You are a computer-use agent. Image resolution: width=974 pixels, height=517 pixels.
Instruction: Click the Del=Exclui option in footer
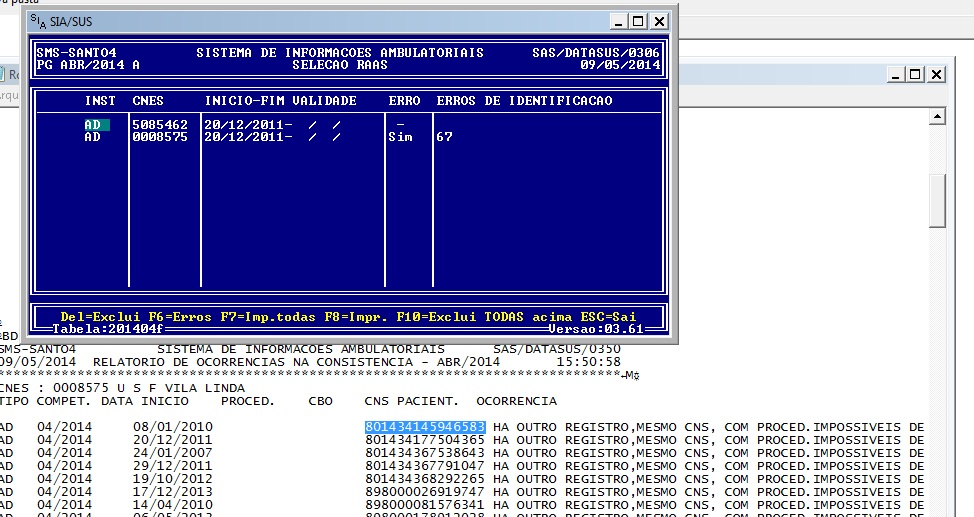point(93,316)
